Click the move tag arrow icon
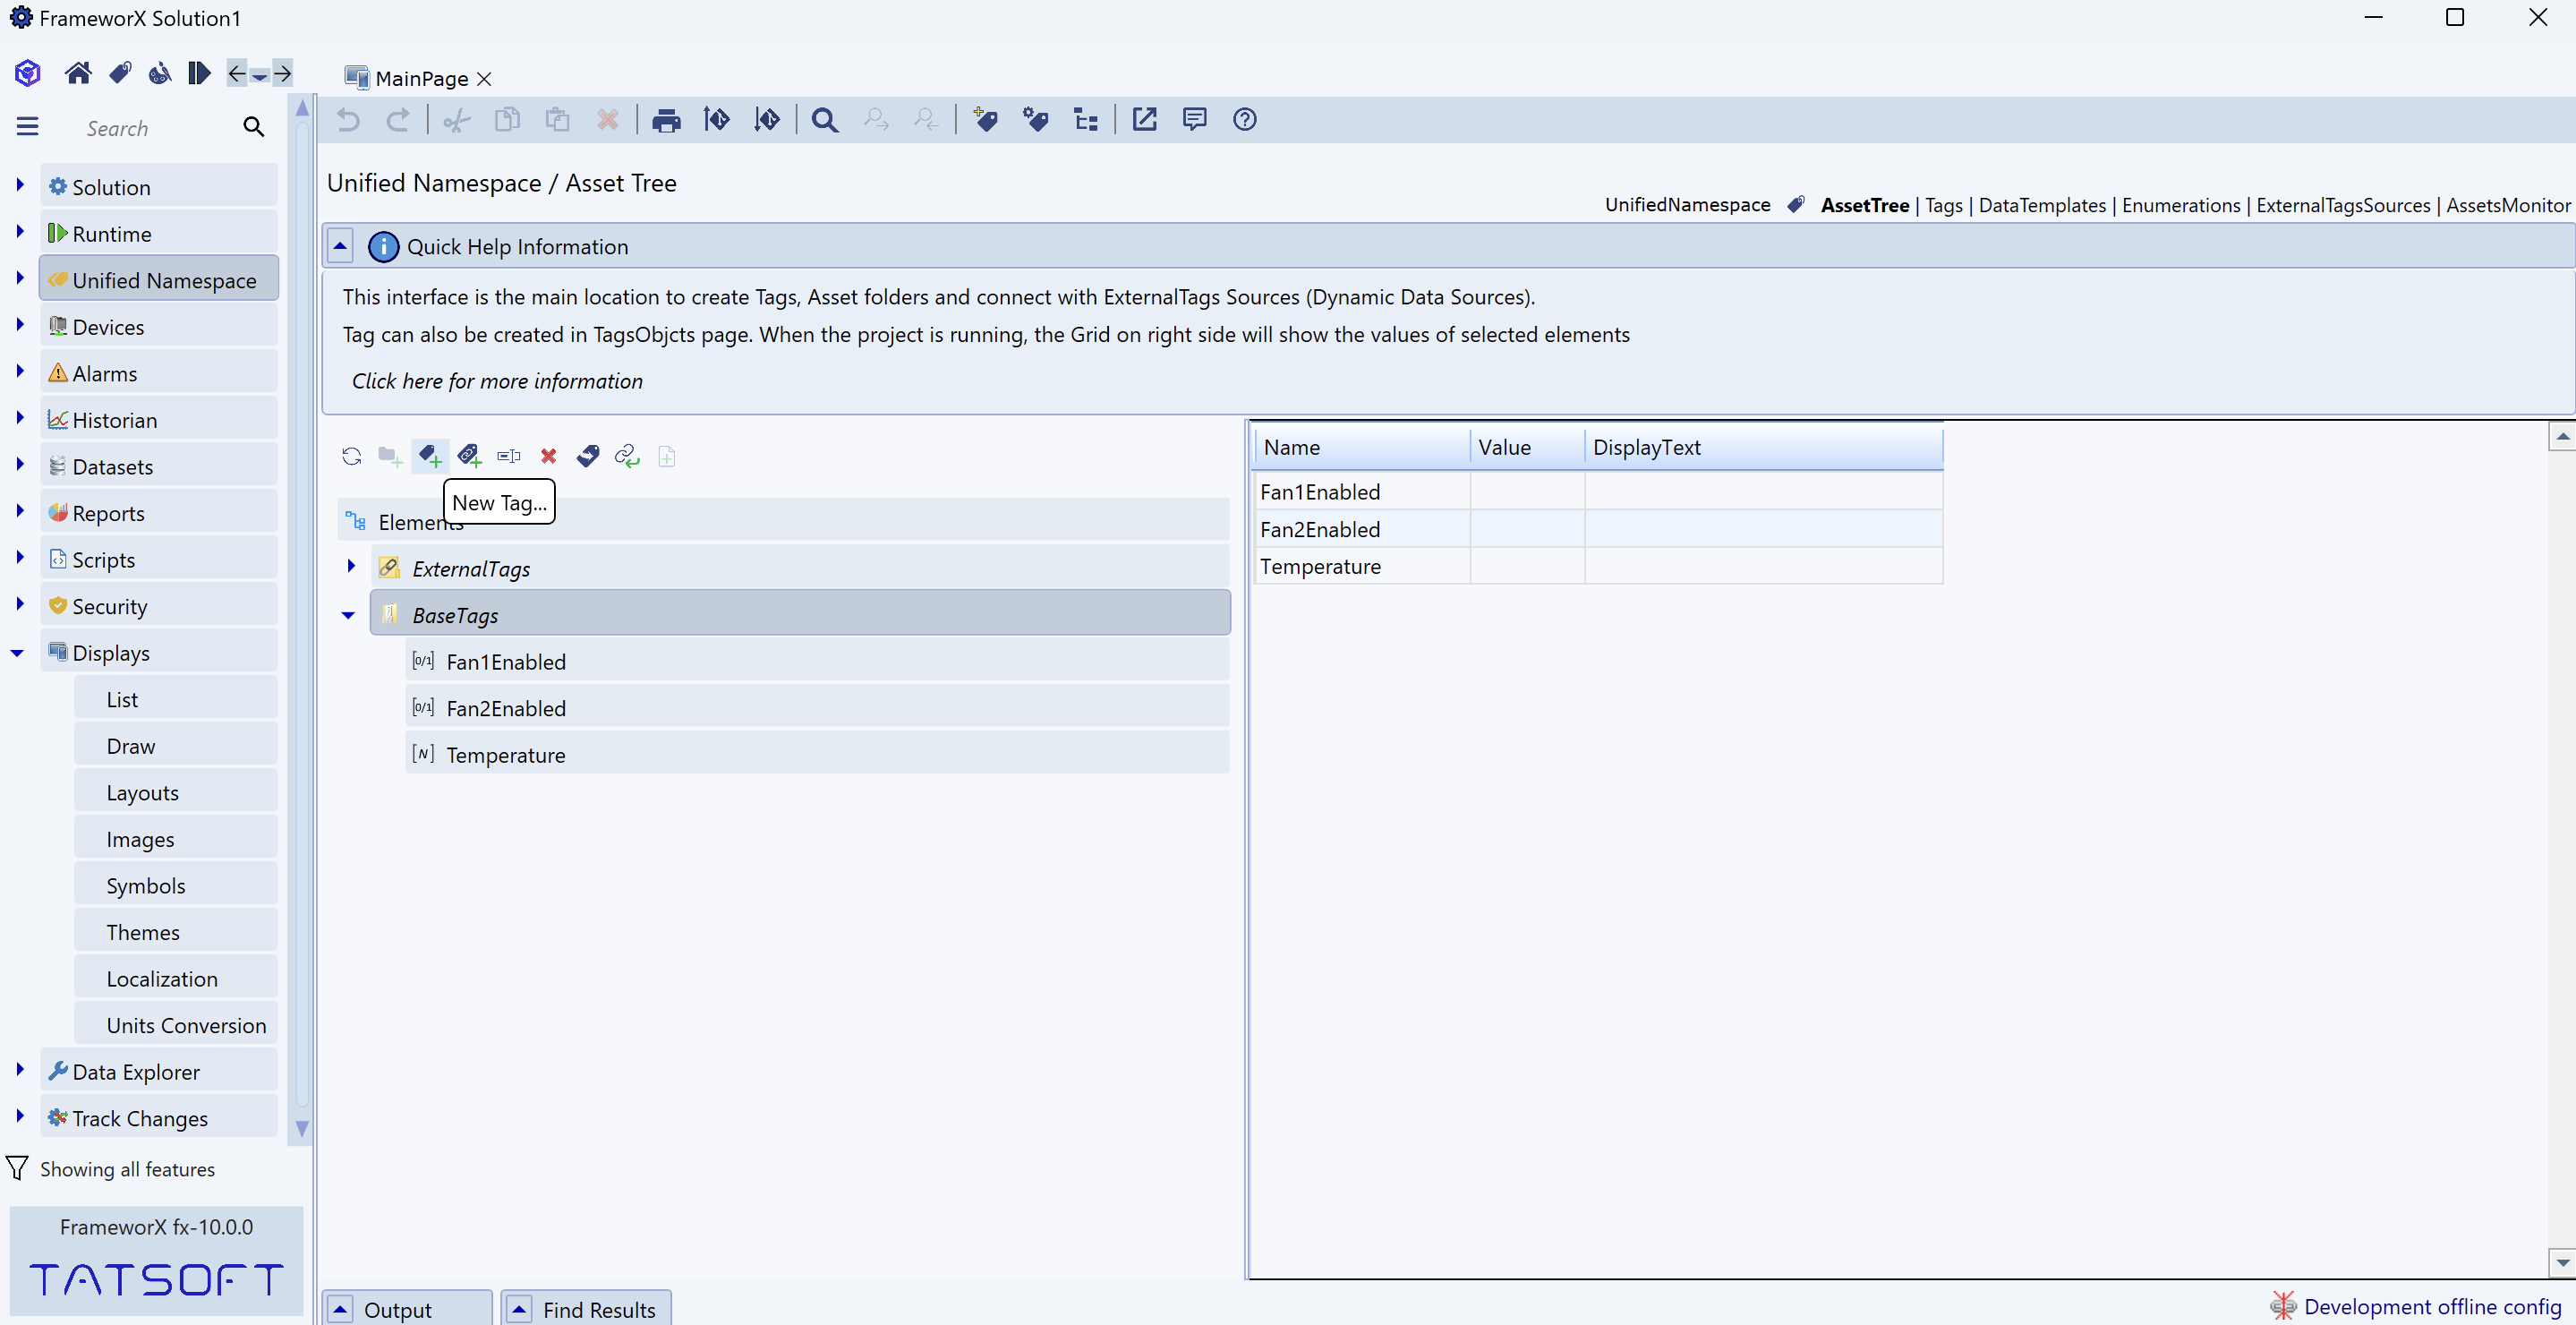Image resolution: width=2576 pixels, height=1325 pixels. pos(588,456)
